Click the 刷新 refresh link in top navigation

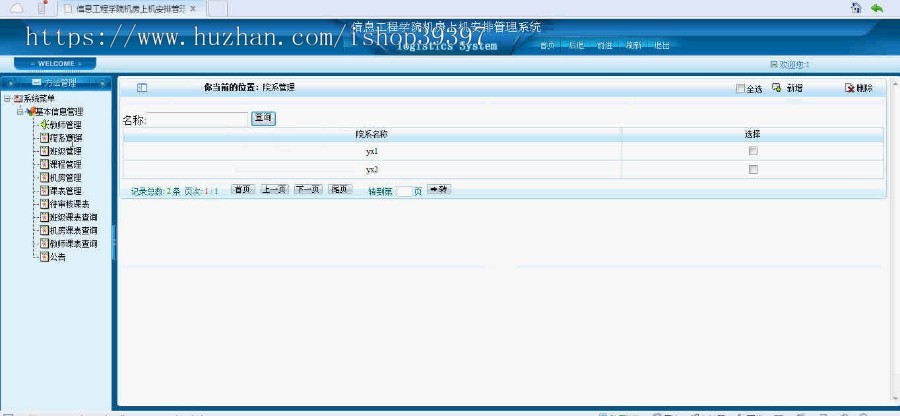(x=633, y=45)
